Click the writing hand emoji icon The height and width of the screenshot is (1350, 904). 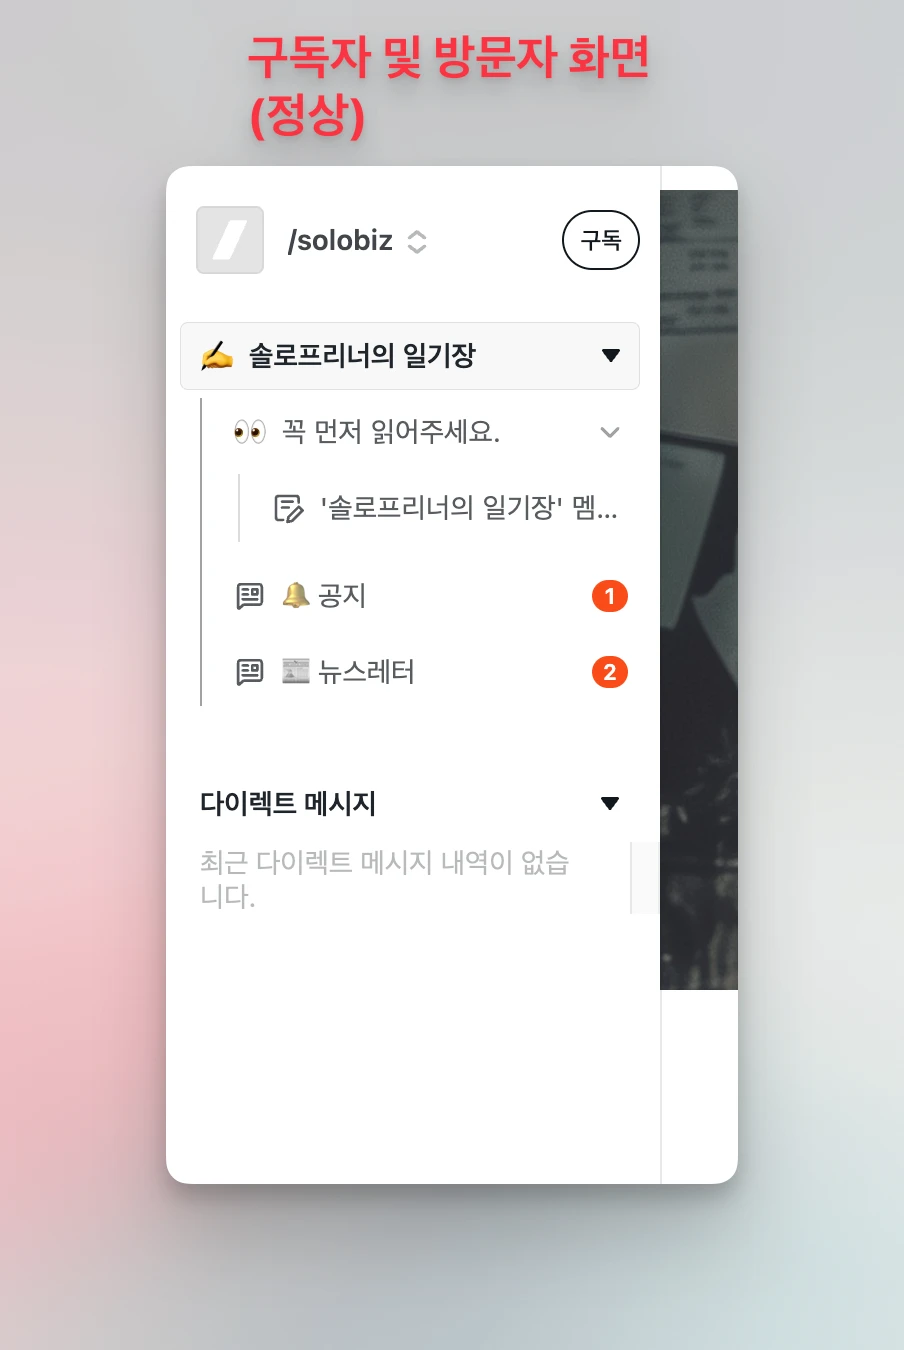pyautogui.click(x=216, y=356)
